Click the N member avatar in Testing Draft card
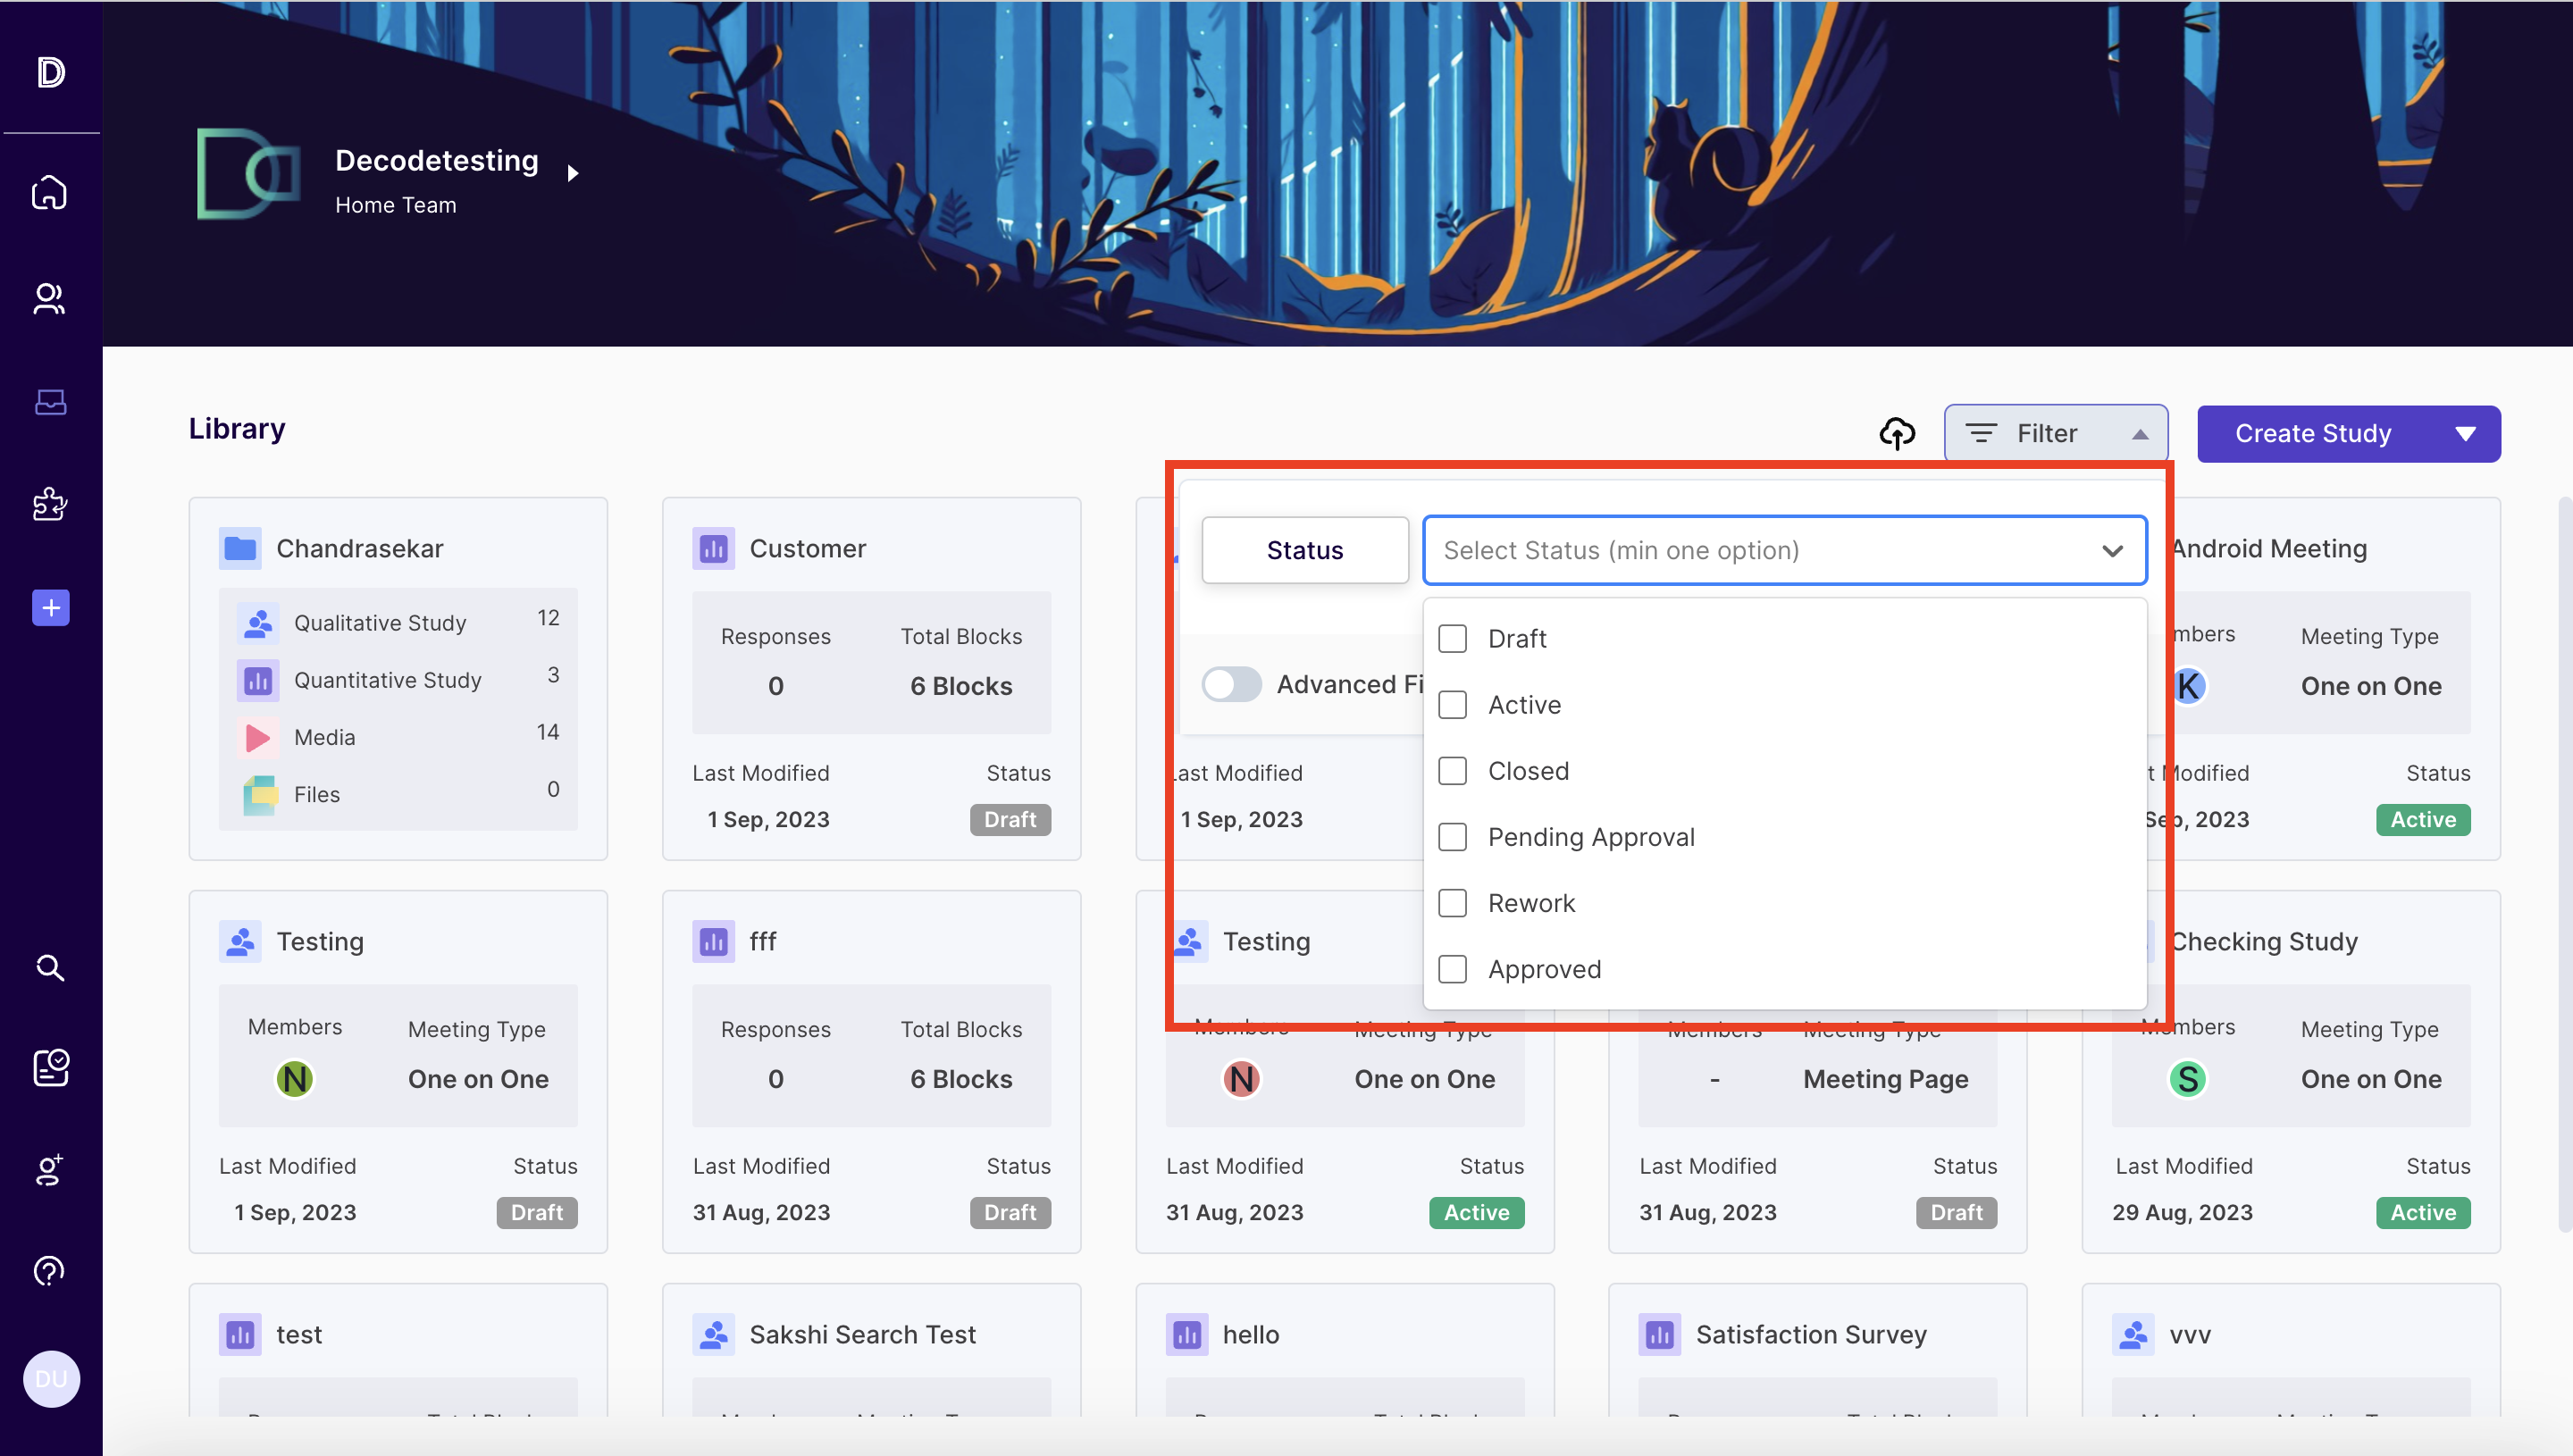 click(294, 1079)
